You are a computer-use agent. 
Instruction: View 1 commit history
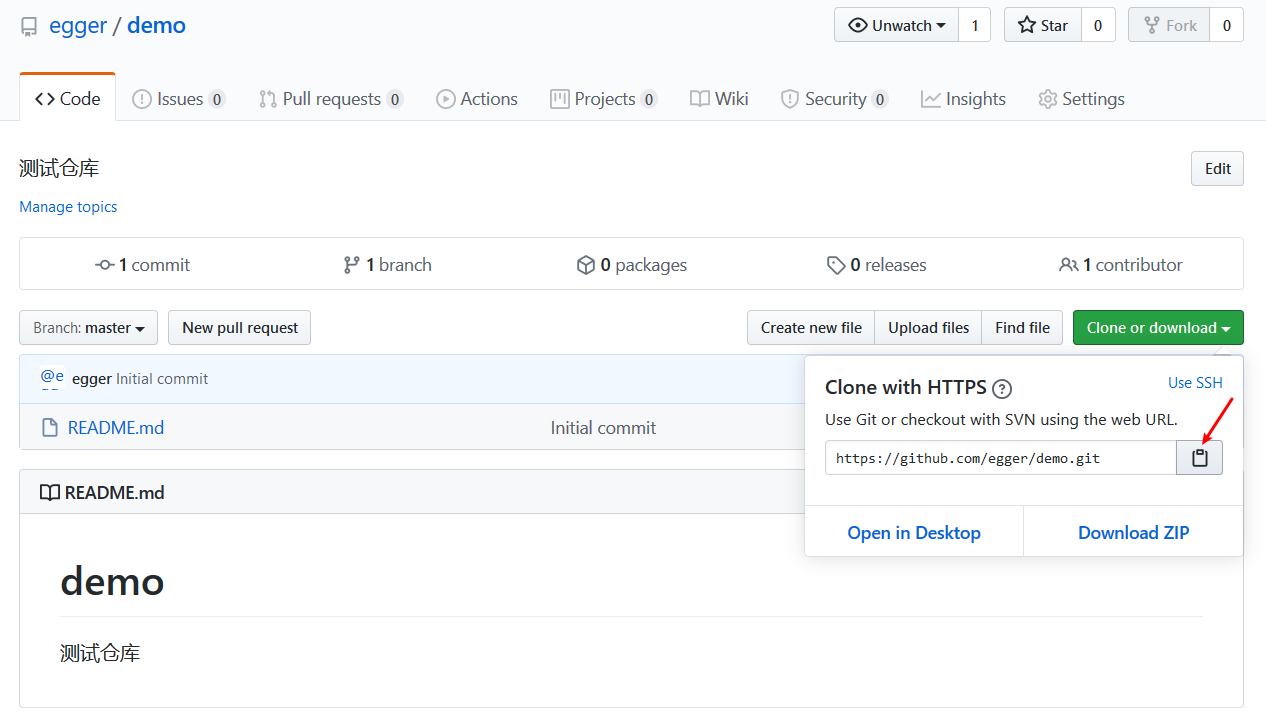coord(142,265)
